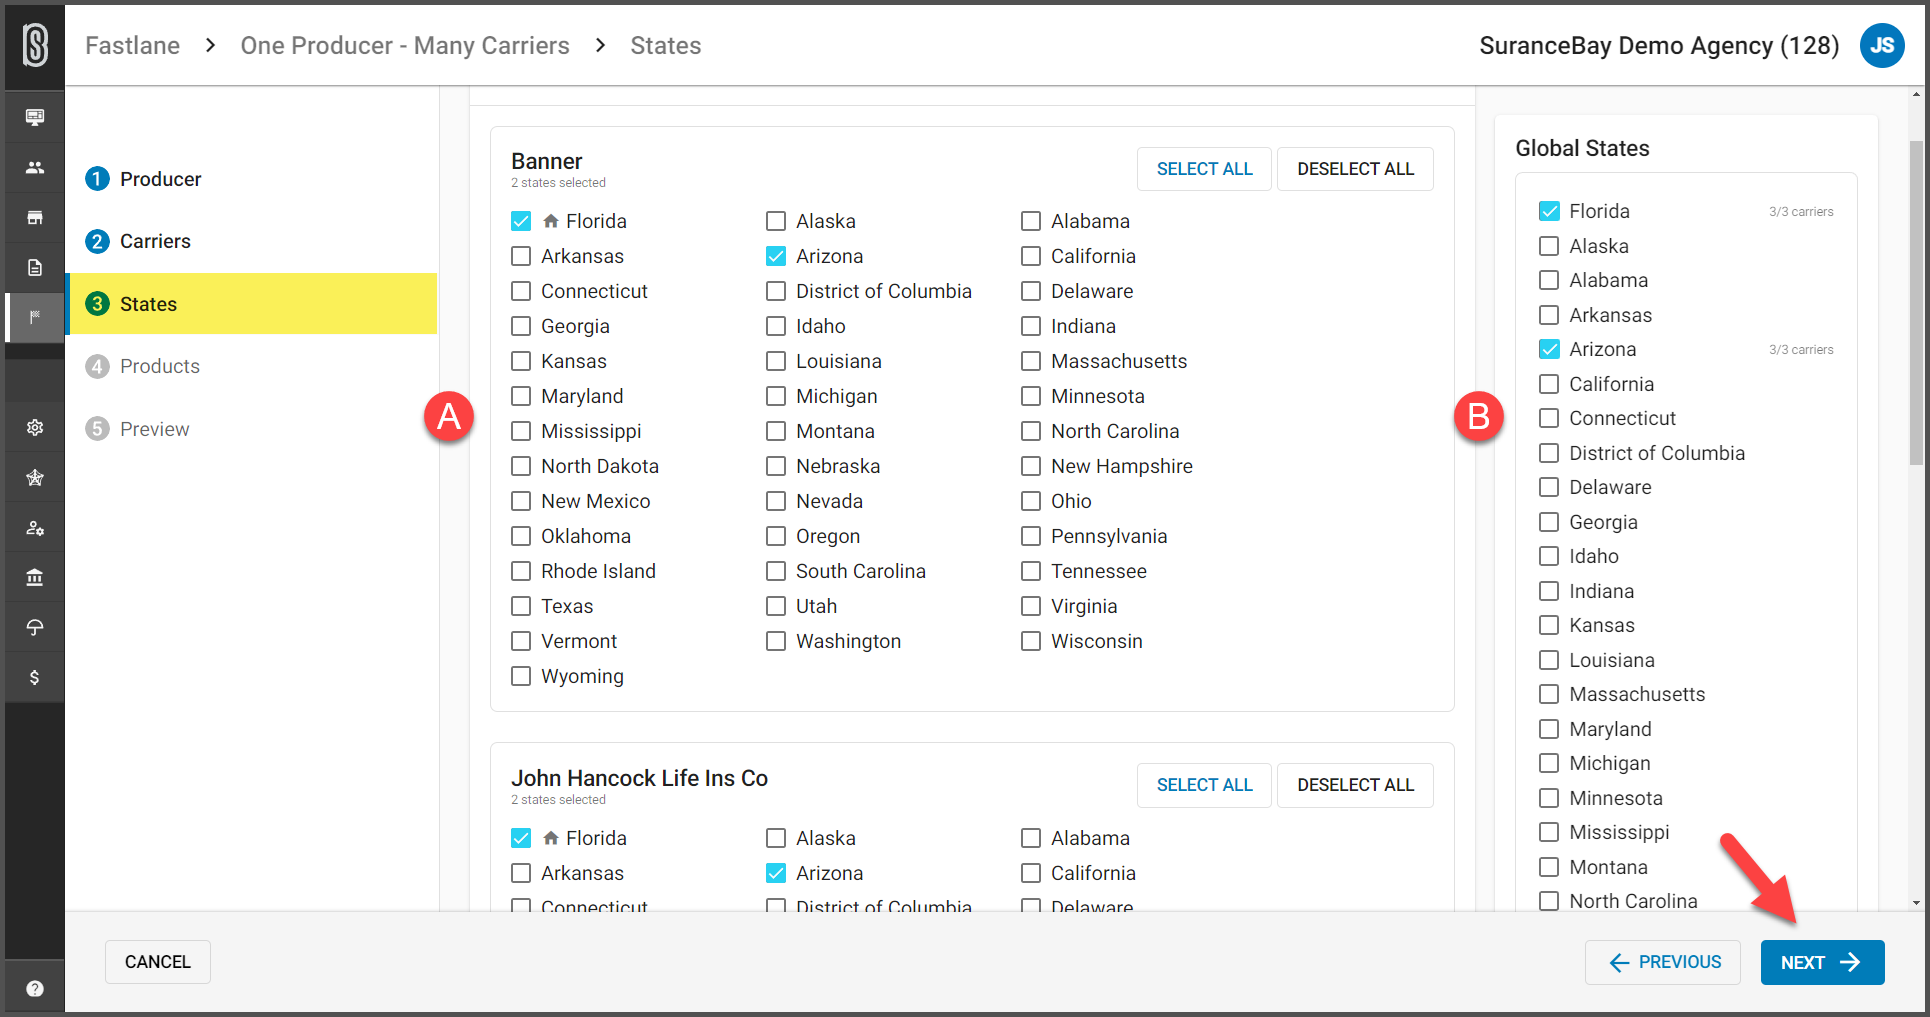Click the step 2 Carriers number badge

tap(97, 241)
